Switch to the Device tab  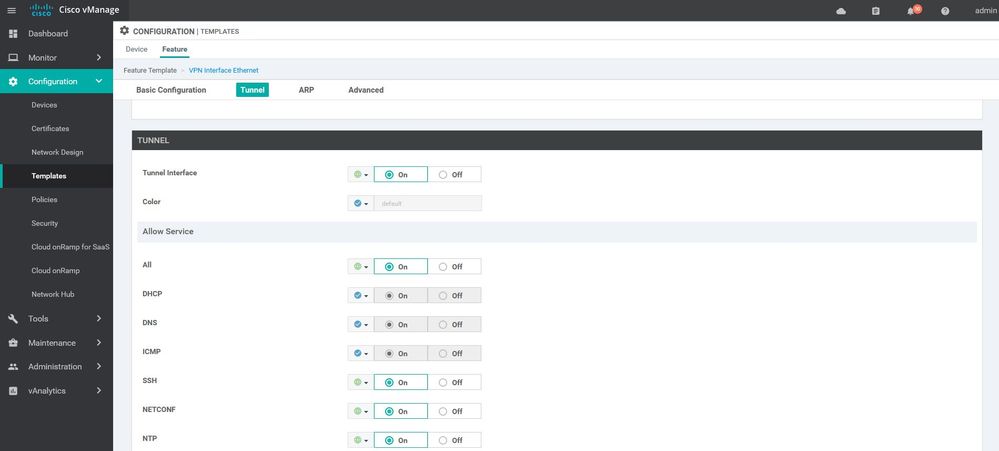[136, 49]
